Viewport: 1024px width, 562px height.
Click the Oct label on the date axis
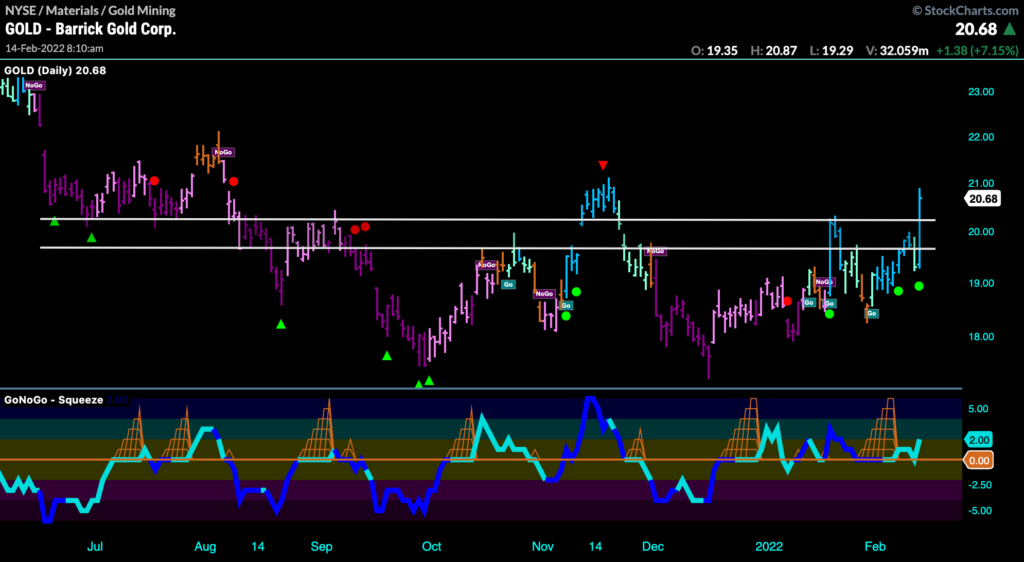(432, 547)
